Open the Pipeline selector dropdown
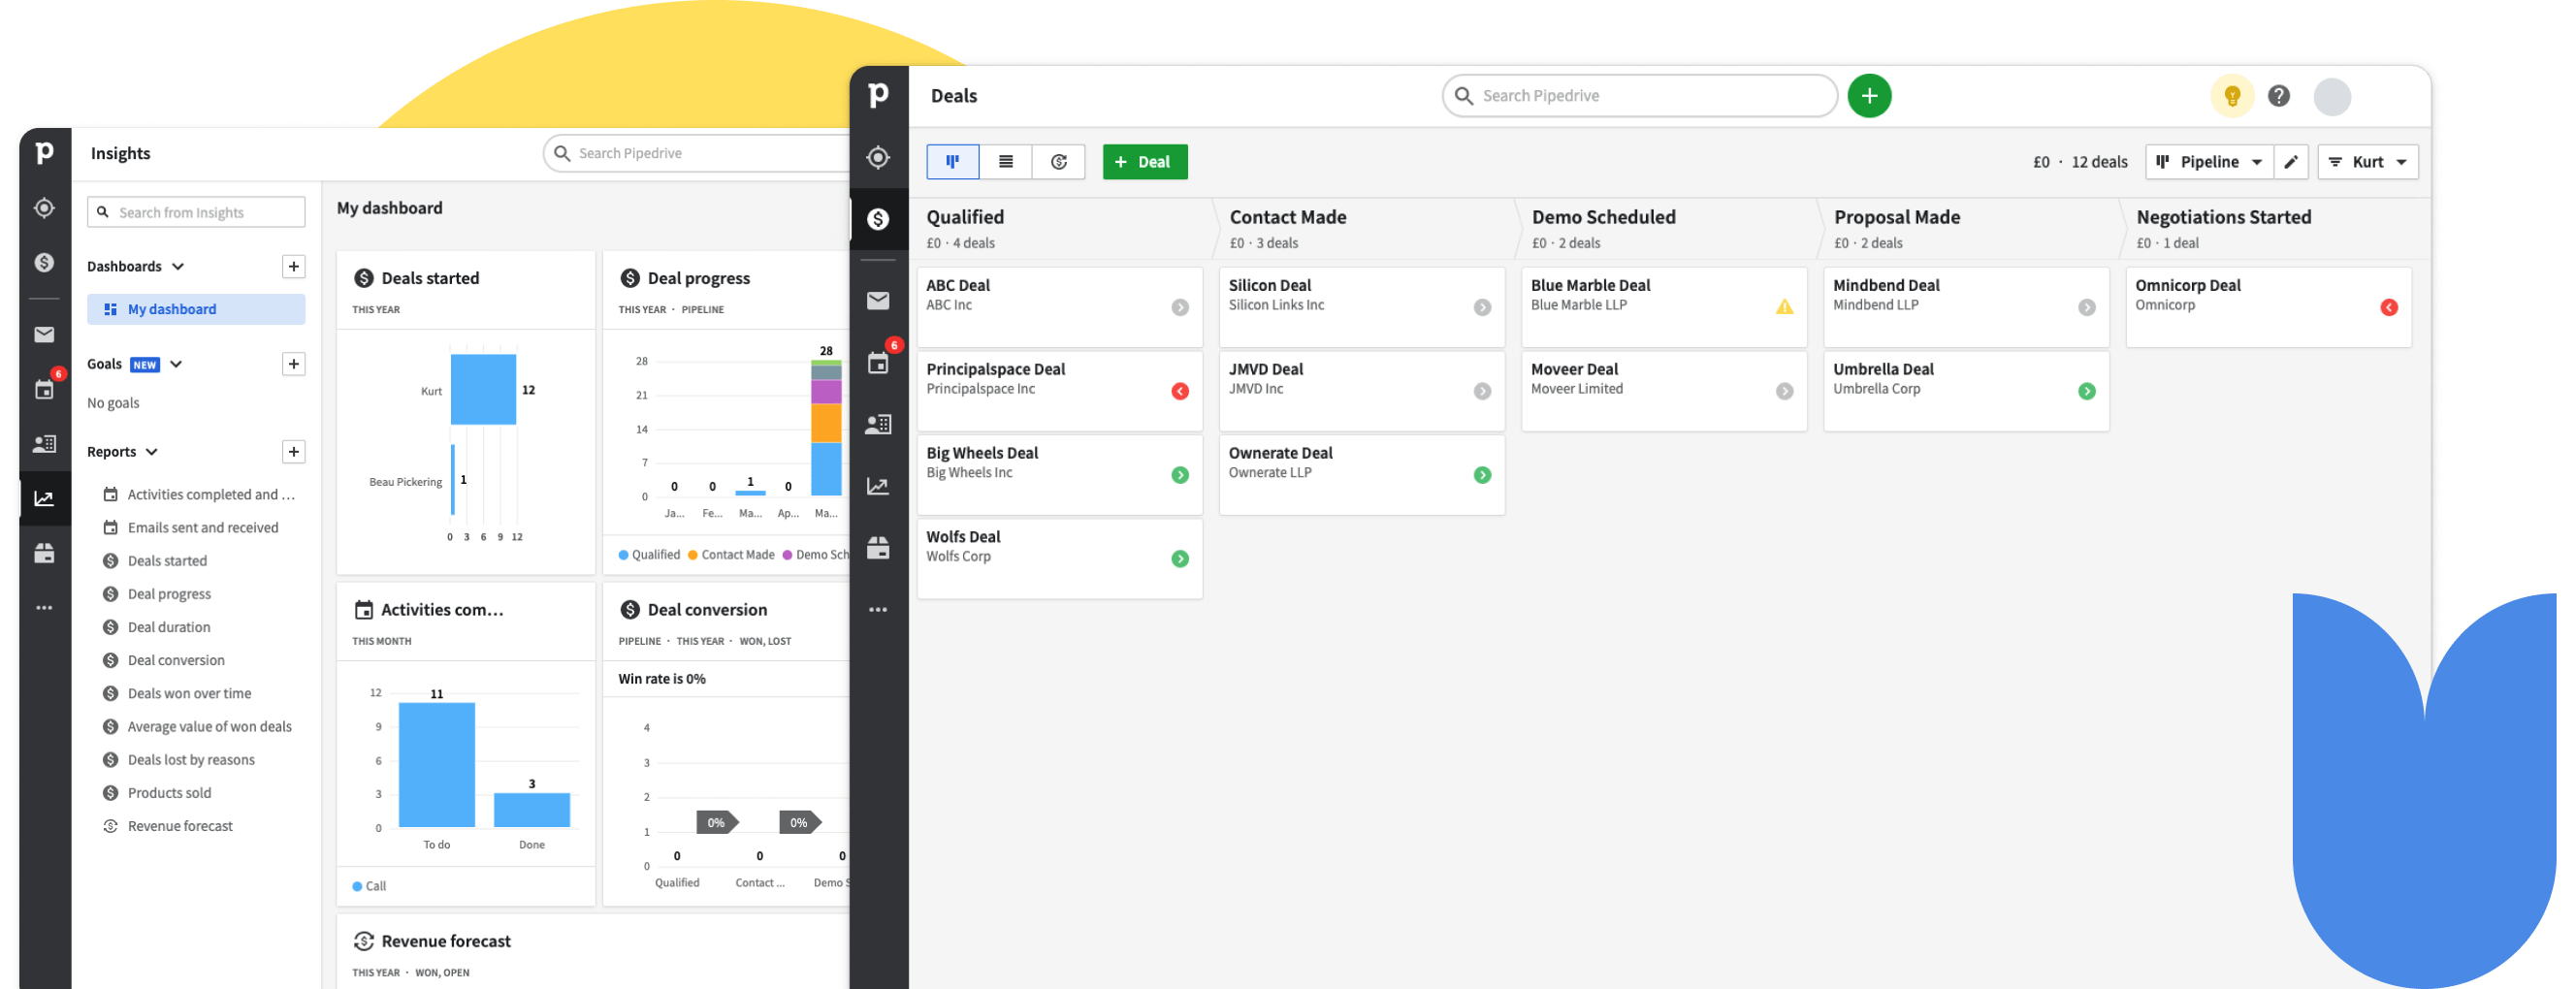This screenshot has height=989, width=2576. (x=2208, y=162)
